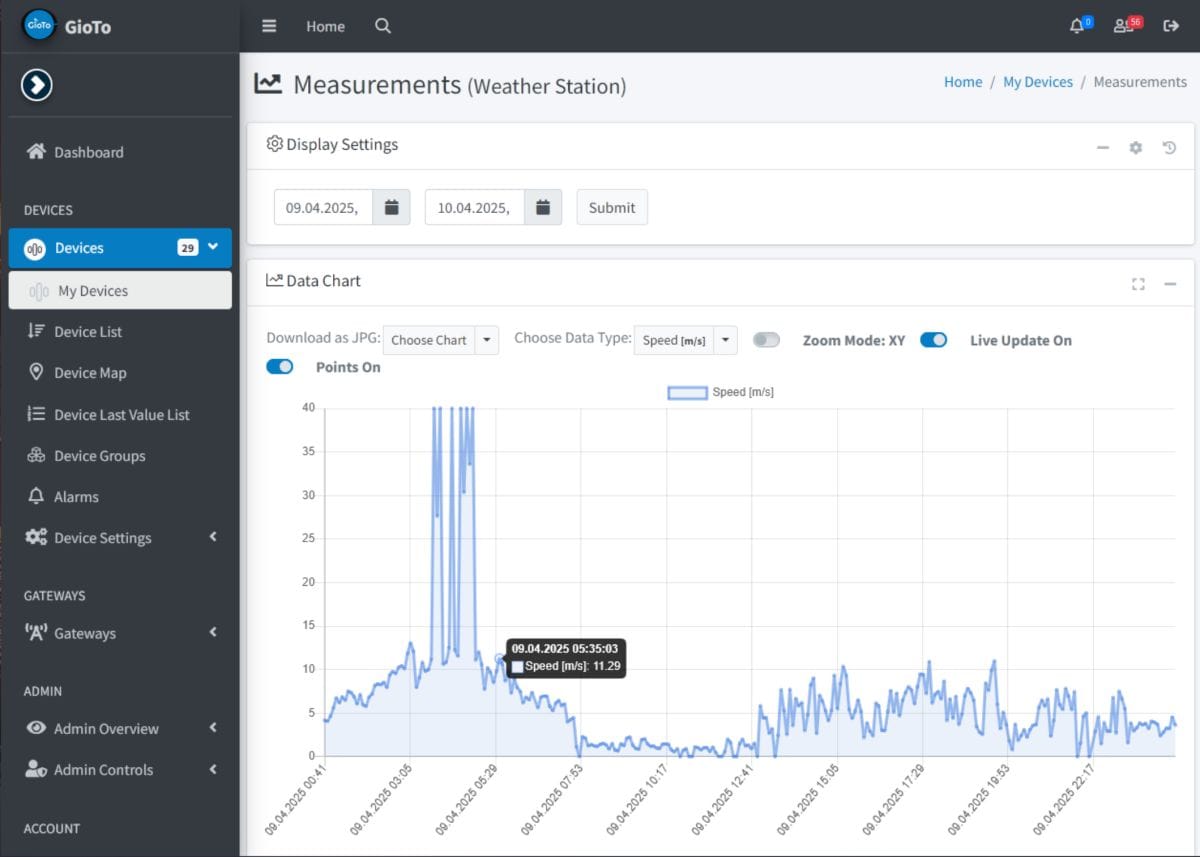
Task: Click the logout icon in top bar
Action: click(1171, 26)
